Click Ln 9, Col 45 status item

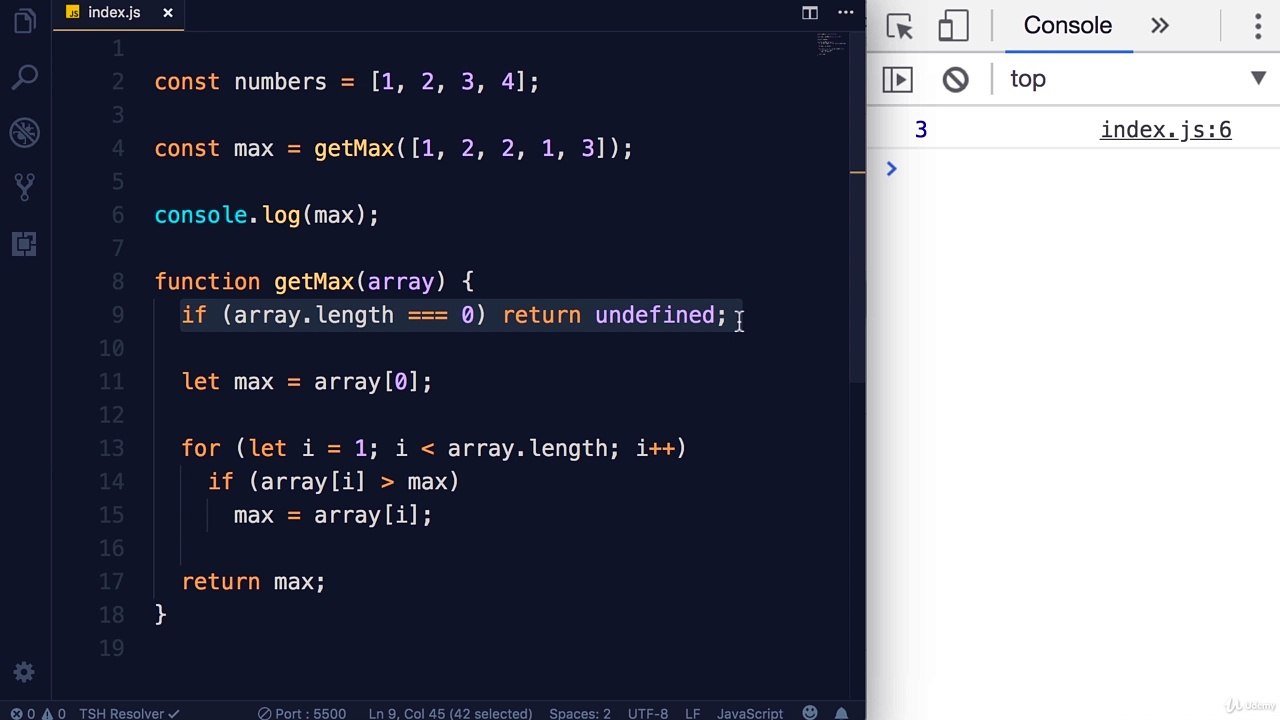click(x=450, y=713)
